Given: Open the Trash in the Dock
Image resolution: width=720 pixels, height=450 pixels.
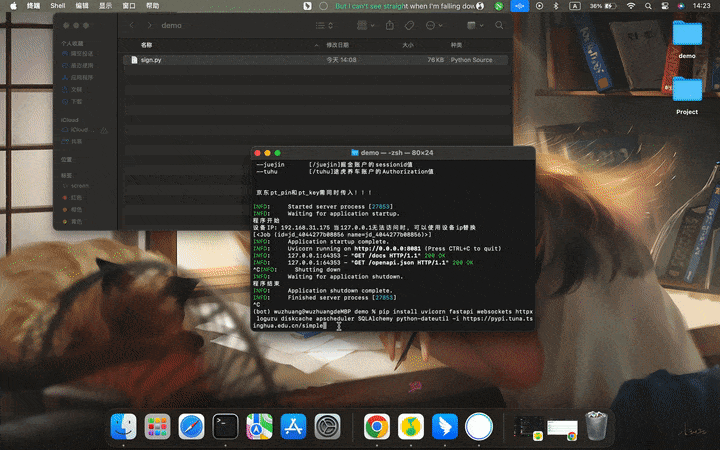Looking at the screenshot, I should point(596,427).
